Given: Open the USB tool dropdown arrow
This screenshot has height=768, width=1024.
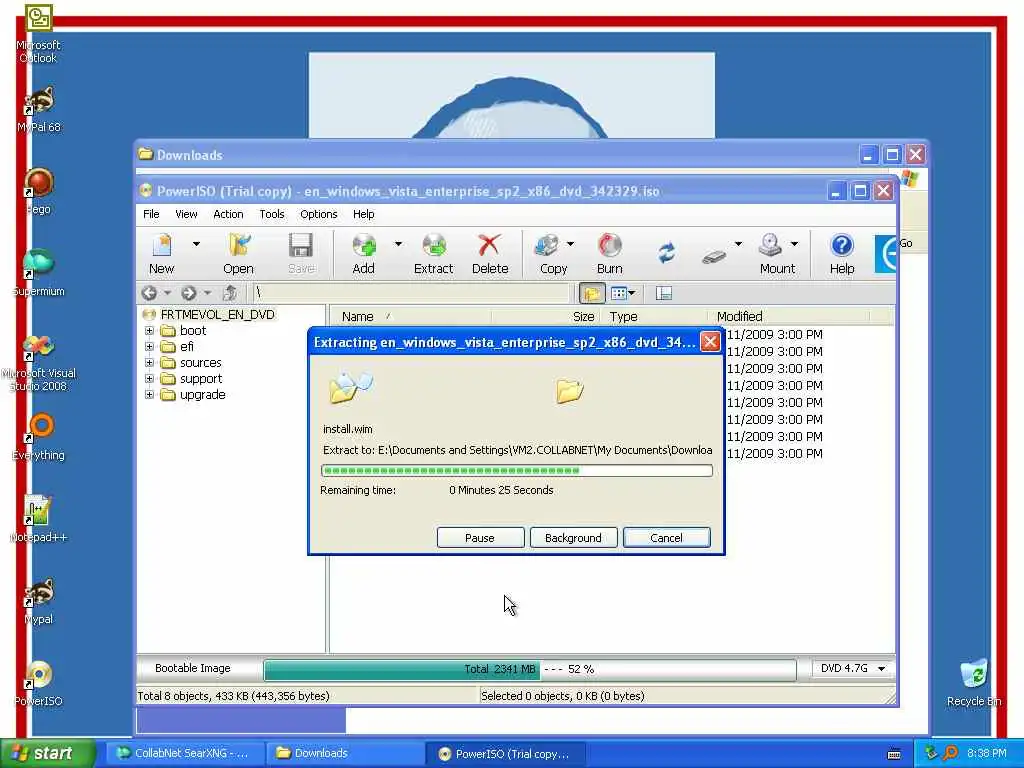Looking at the screenshot, I should coord(738,244).
